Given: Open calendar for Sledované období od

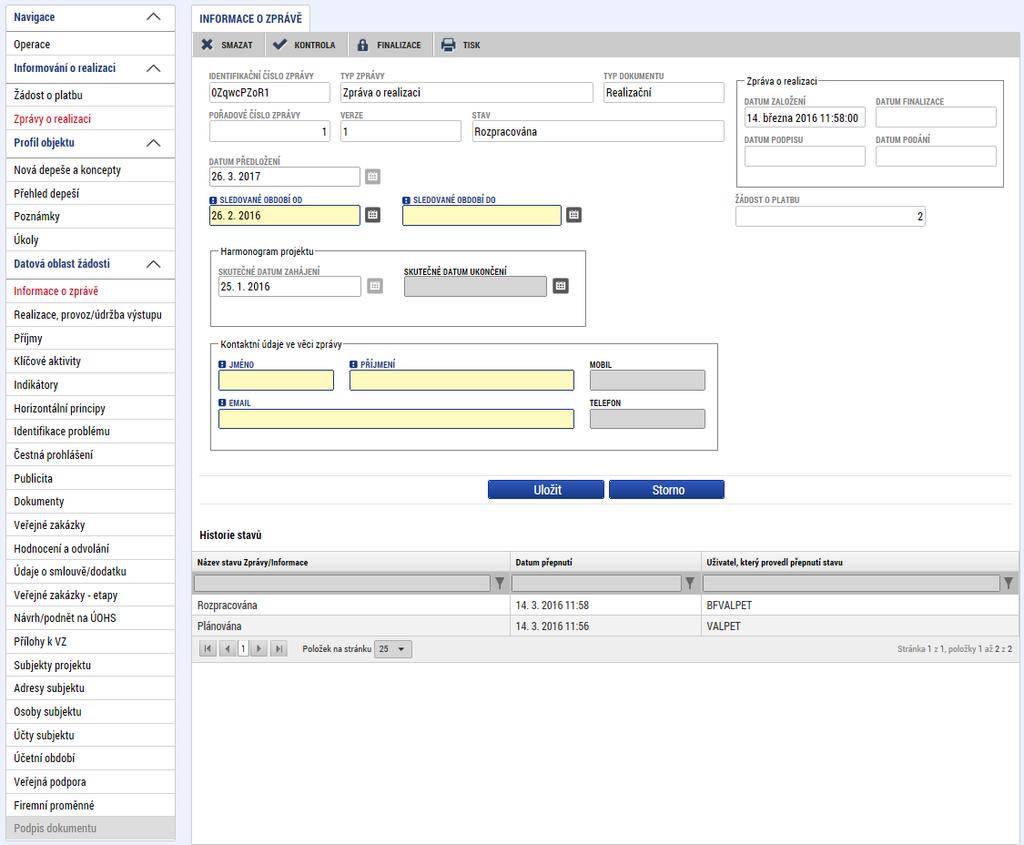Looking at the screenshot, I should tap(372, 215).
